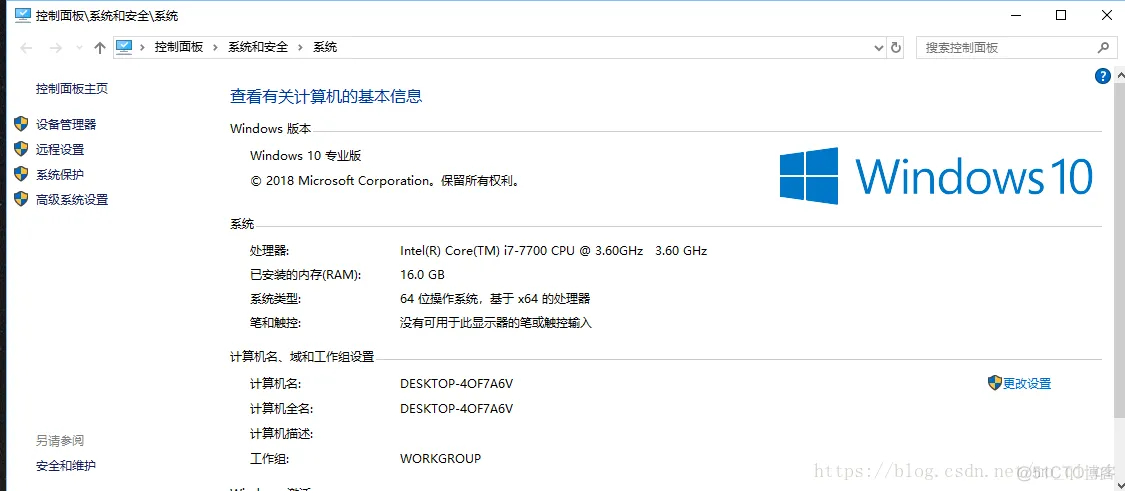Refresh the address bar location
Image resolution: width=1125 pixels, height=491 pixels.
coord(895,47)
